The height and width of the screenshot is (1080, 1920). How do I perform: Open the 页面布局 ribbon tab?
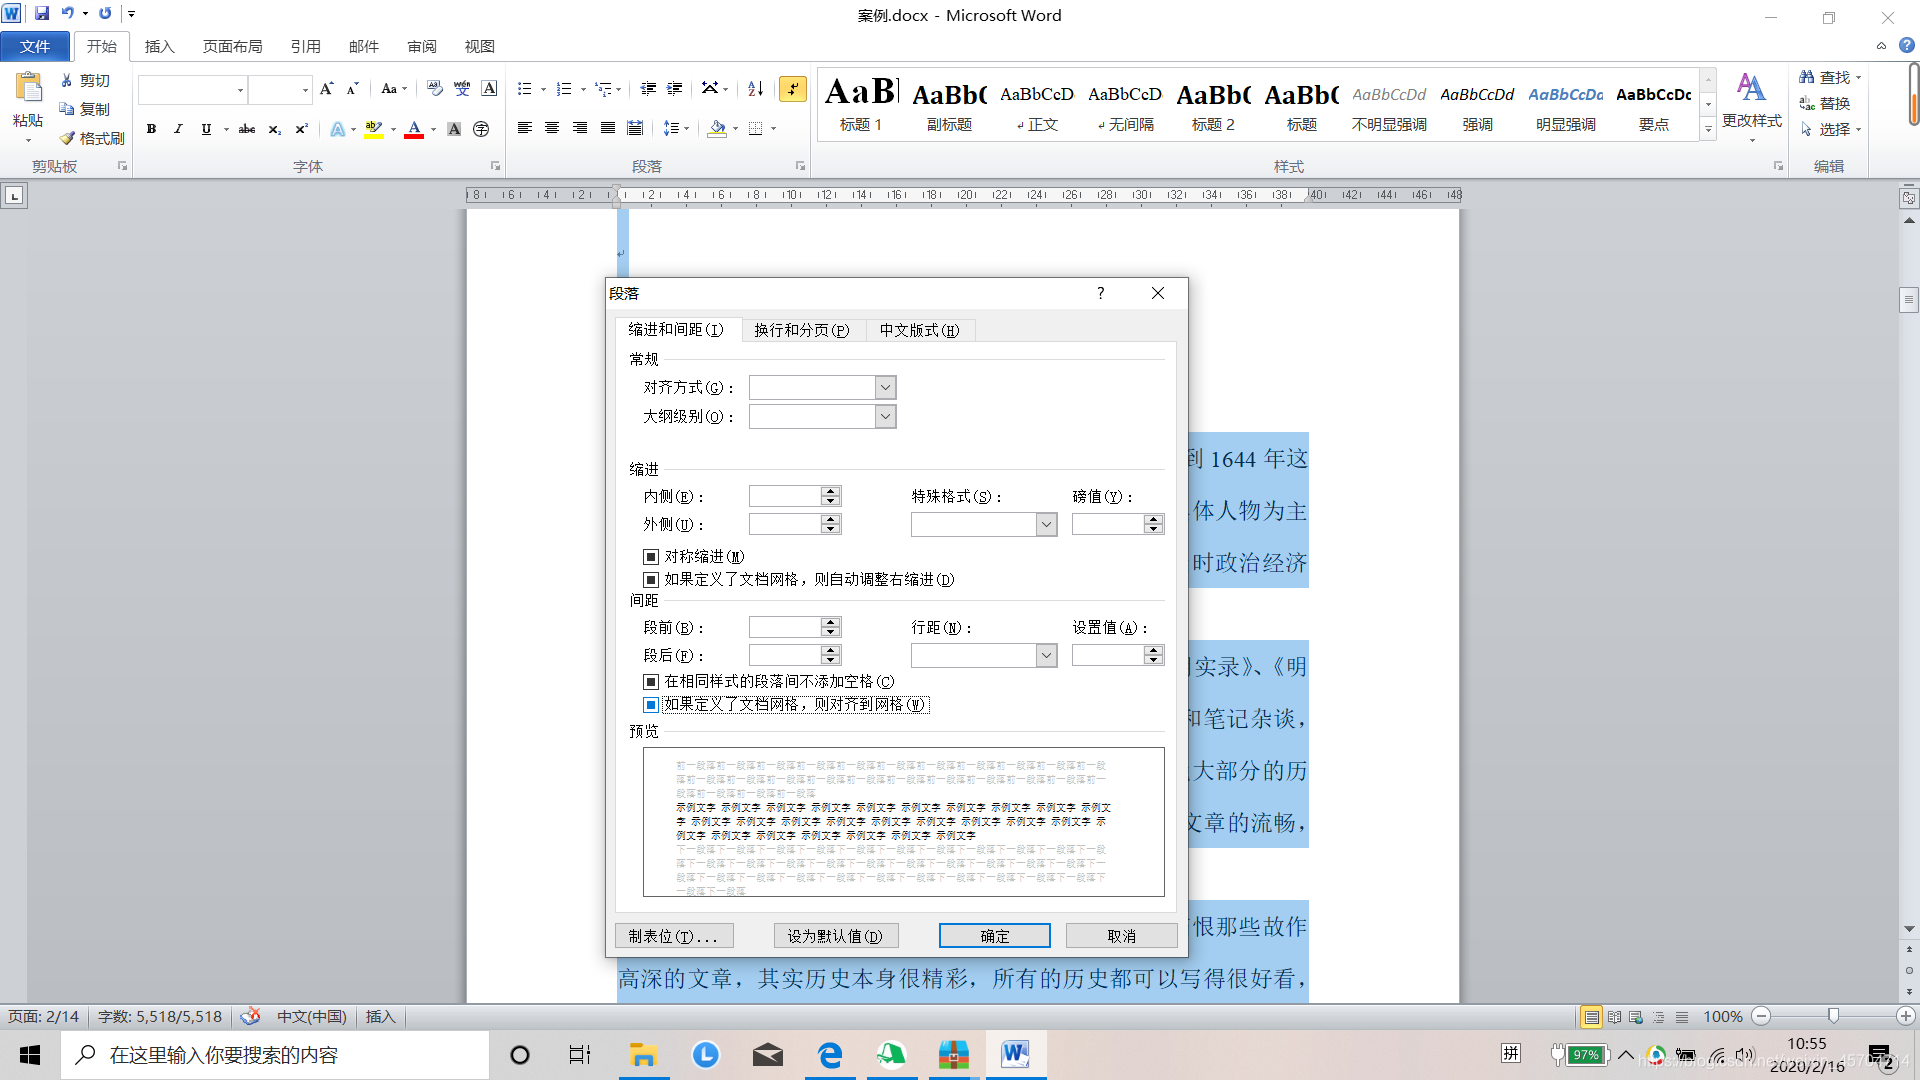click(x=232, y=47)
